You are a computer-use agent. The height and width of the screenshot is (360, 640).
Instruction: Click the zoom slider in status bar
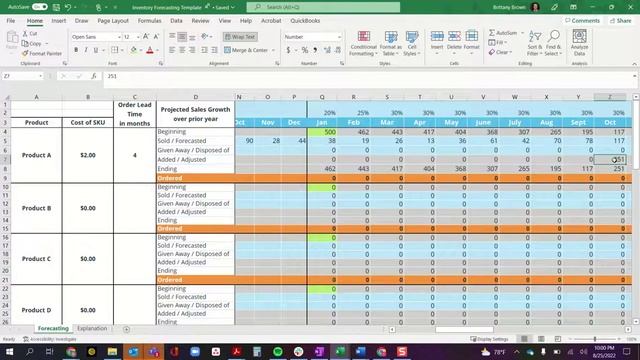point(595,339)
